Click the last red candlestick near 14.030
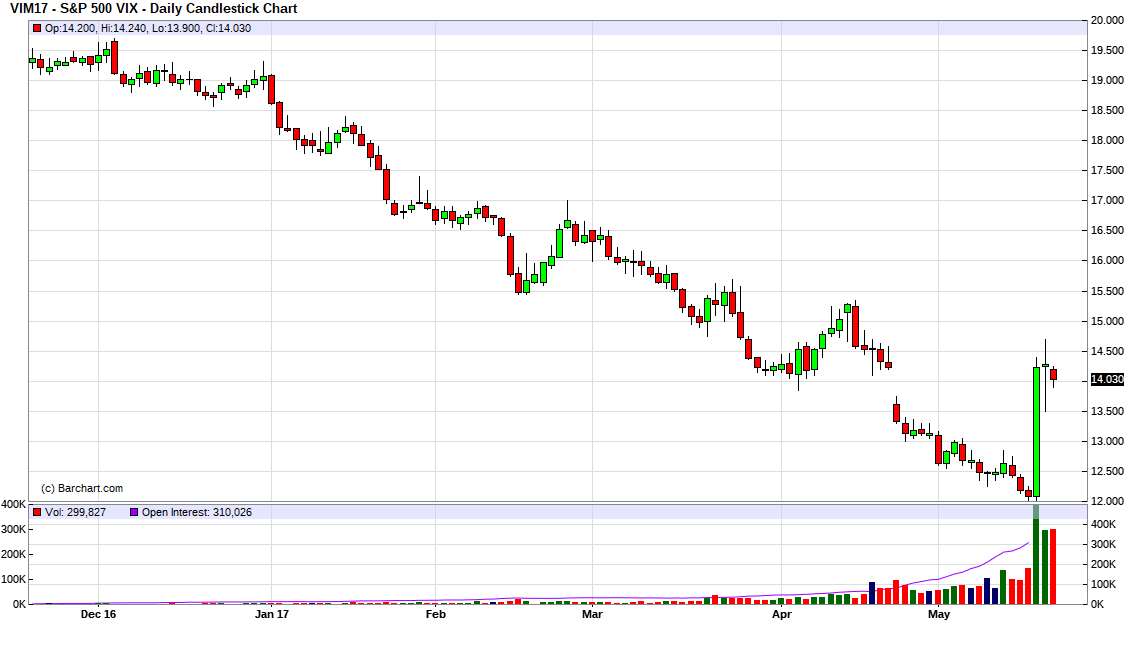1129x645 pixels. pos(1053,374)
